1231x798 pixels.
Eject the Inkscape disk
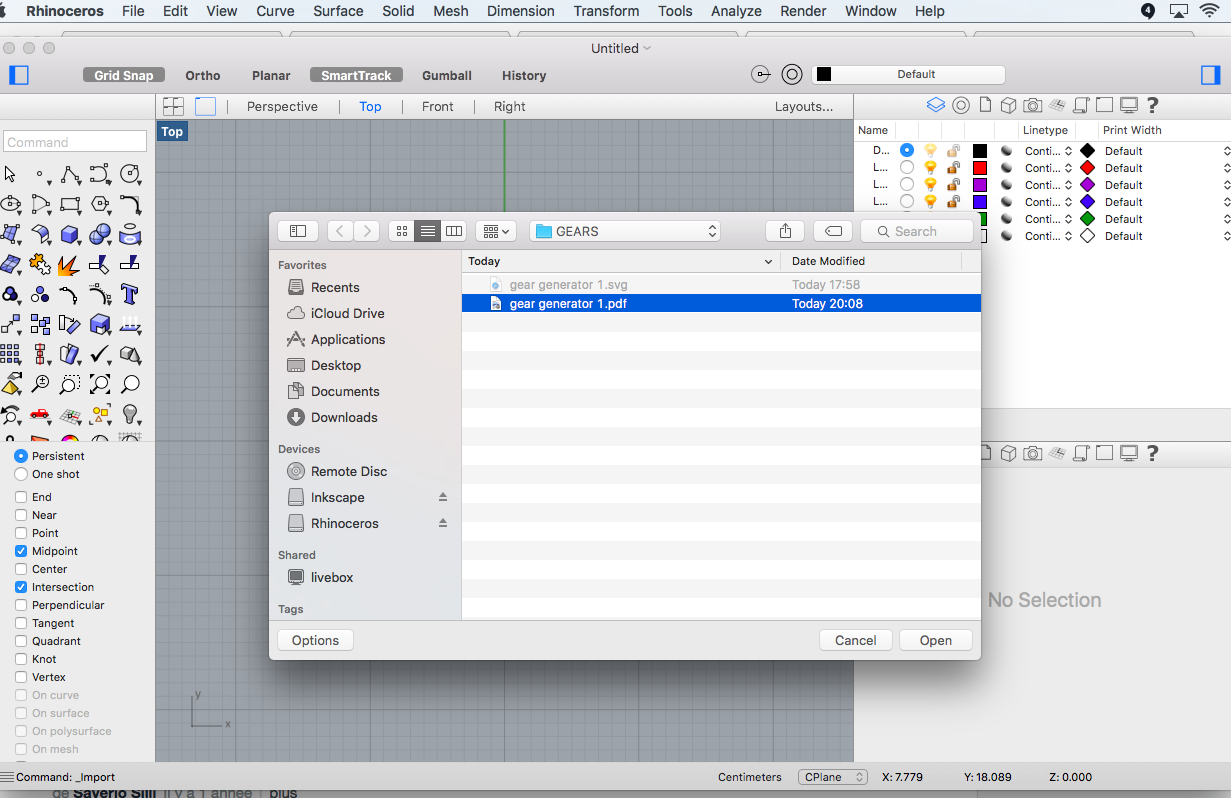443,497
